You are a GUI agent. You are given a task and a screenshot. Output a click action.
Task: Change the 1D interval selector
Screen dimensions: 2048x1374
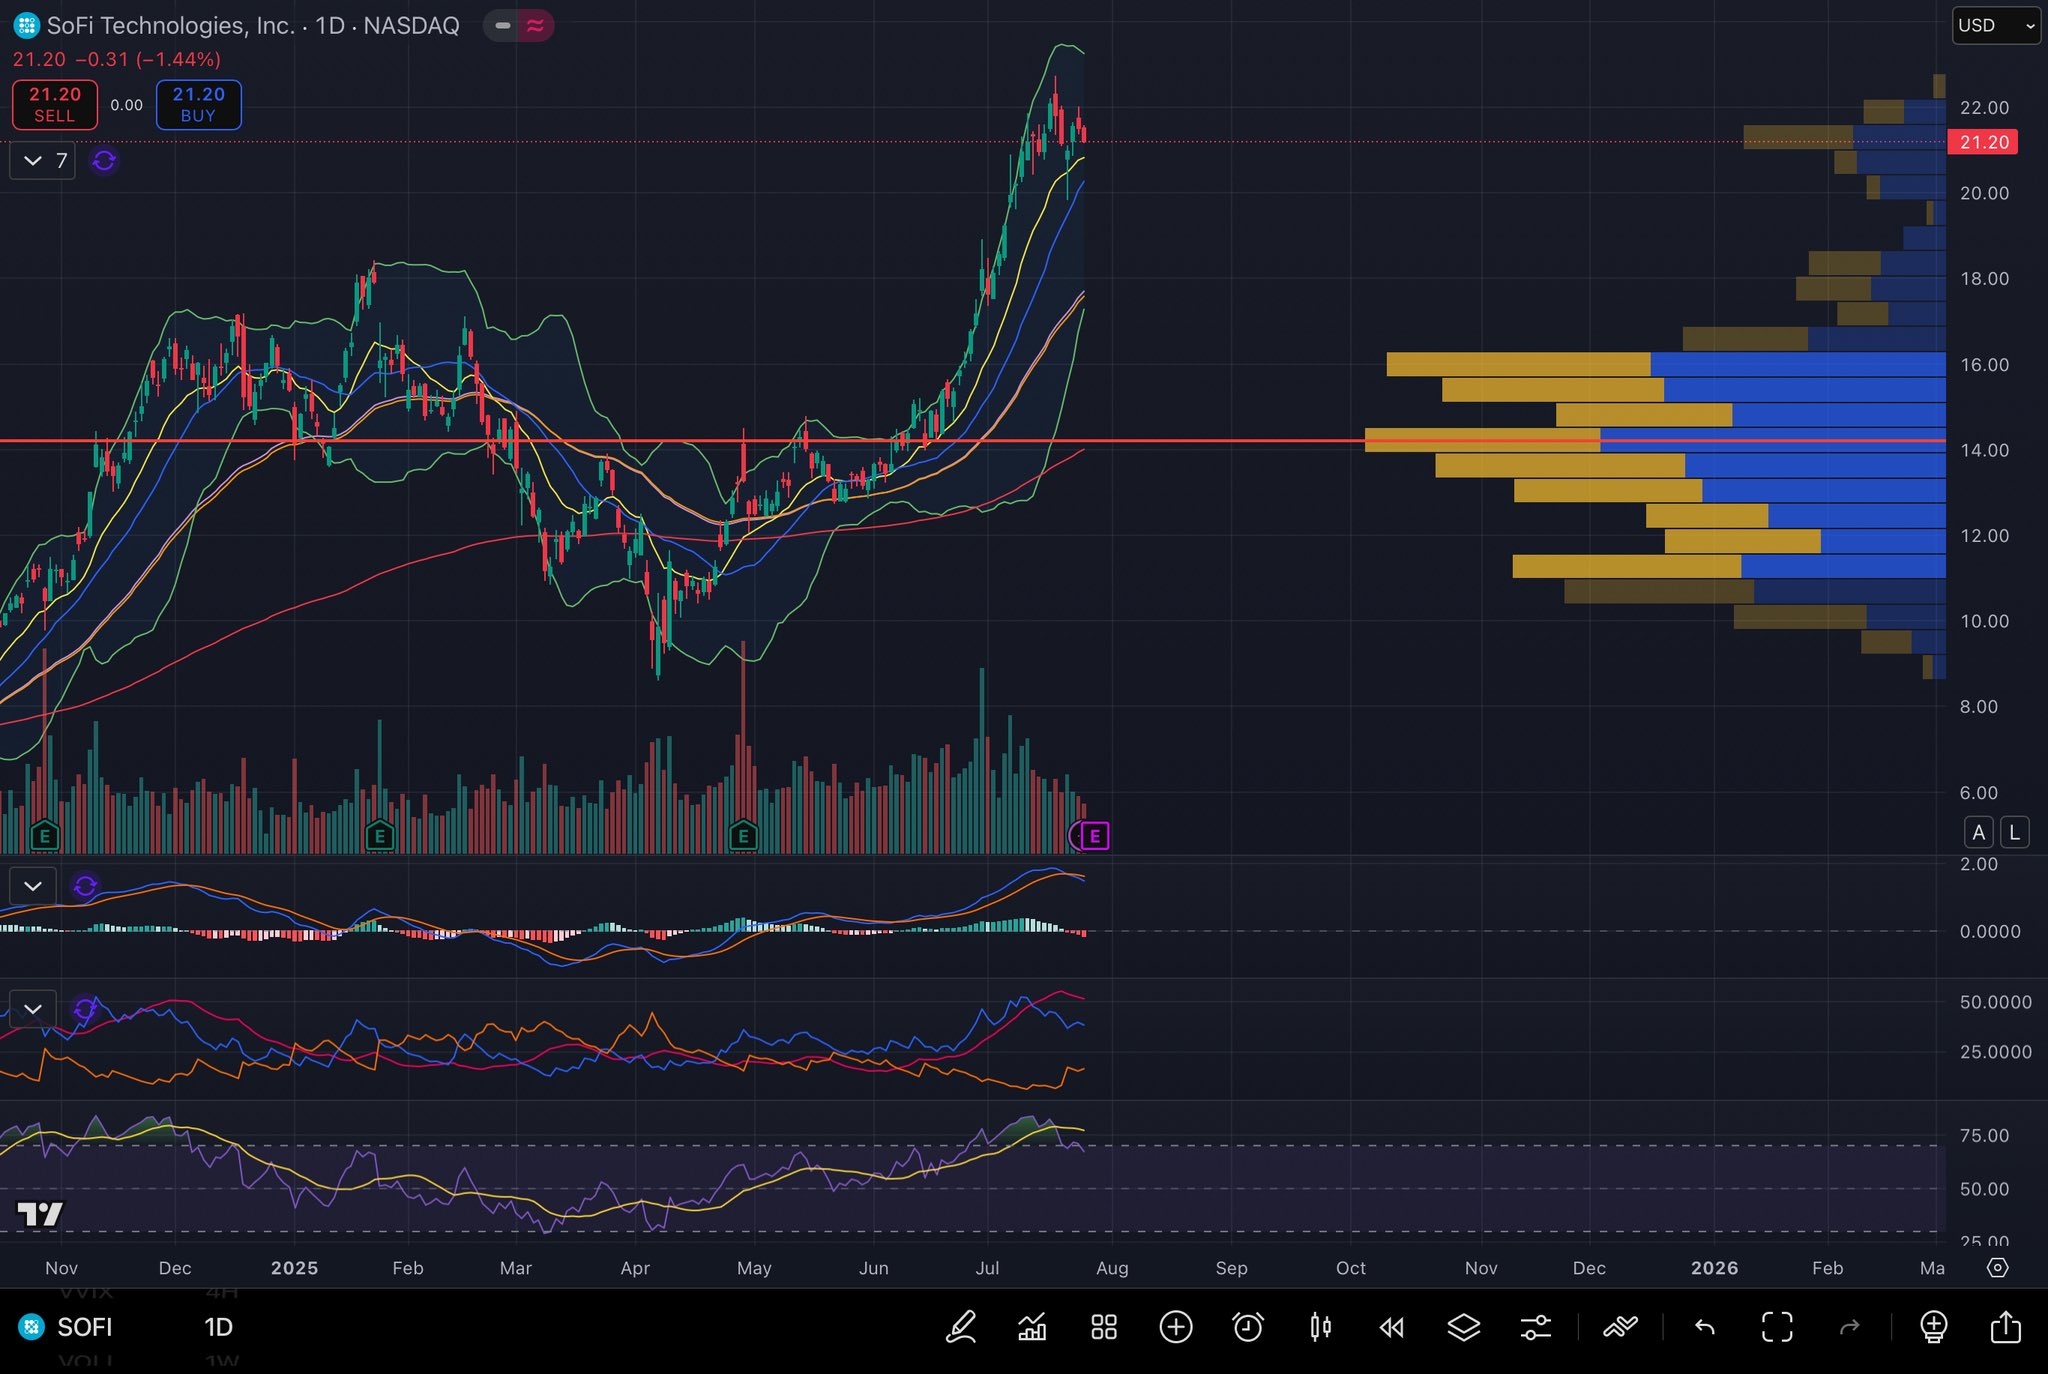218,1327
